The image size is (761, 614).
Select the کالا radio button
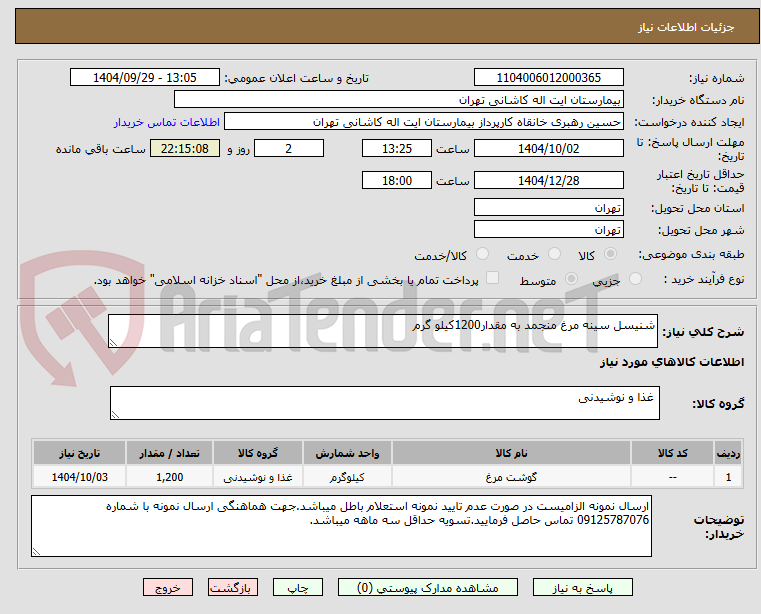611,254
